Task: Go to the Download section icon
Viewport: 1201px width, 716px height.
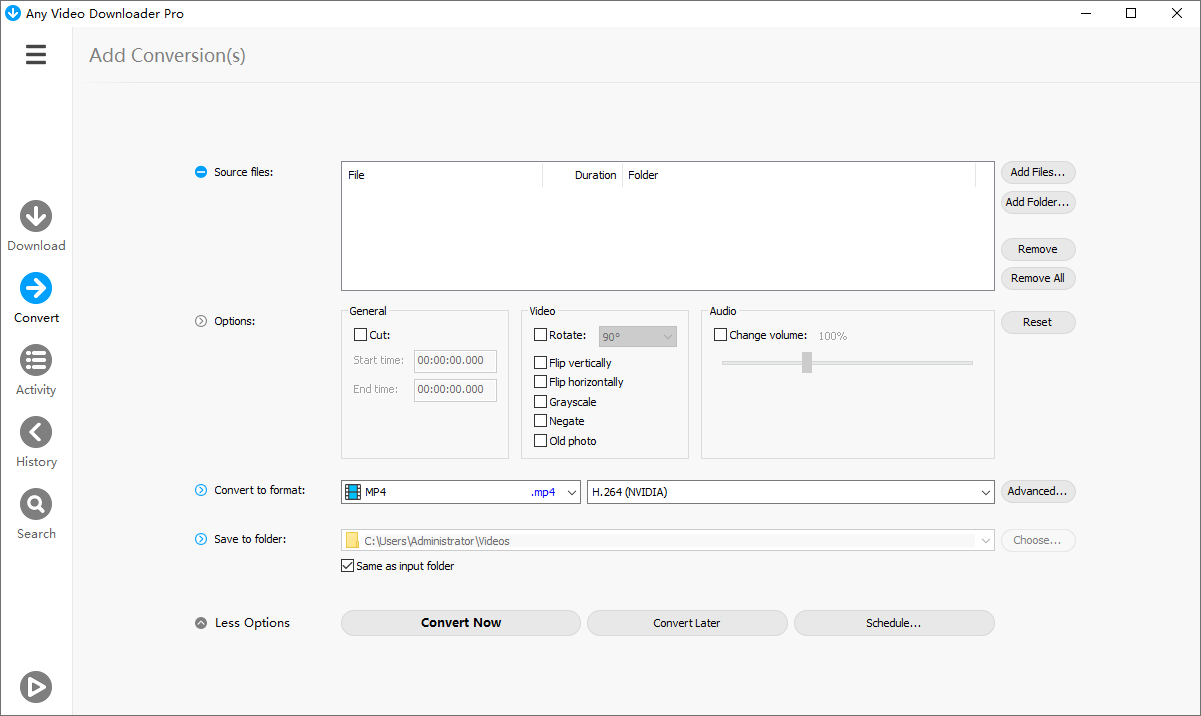Action: pyautogui.click(x=36, y=216)
